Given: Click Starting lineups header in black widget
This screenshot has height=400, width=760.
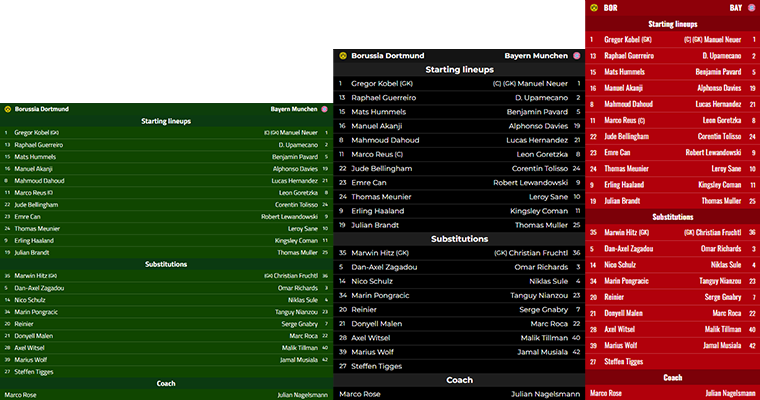Looking at the screenshot, I should pyautogui.click(x=459, y=69).
